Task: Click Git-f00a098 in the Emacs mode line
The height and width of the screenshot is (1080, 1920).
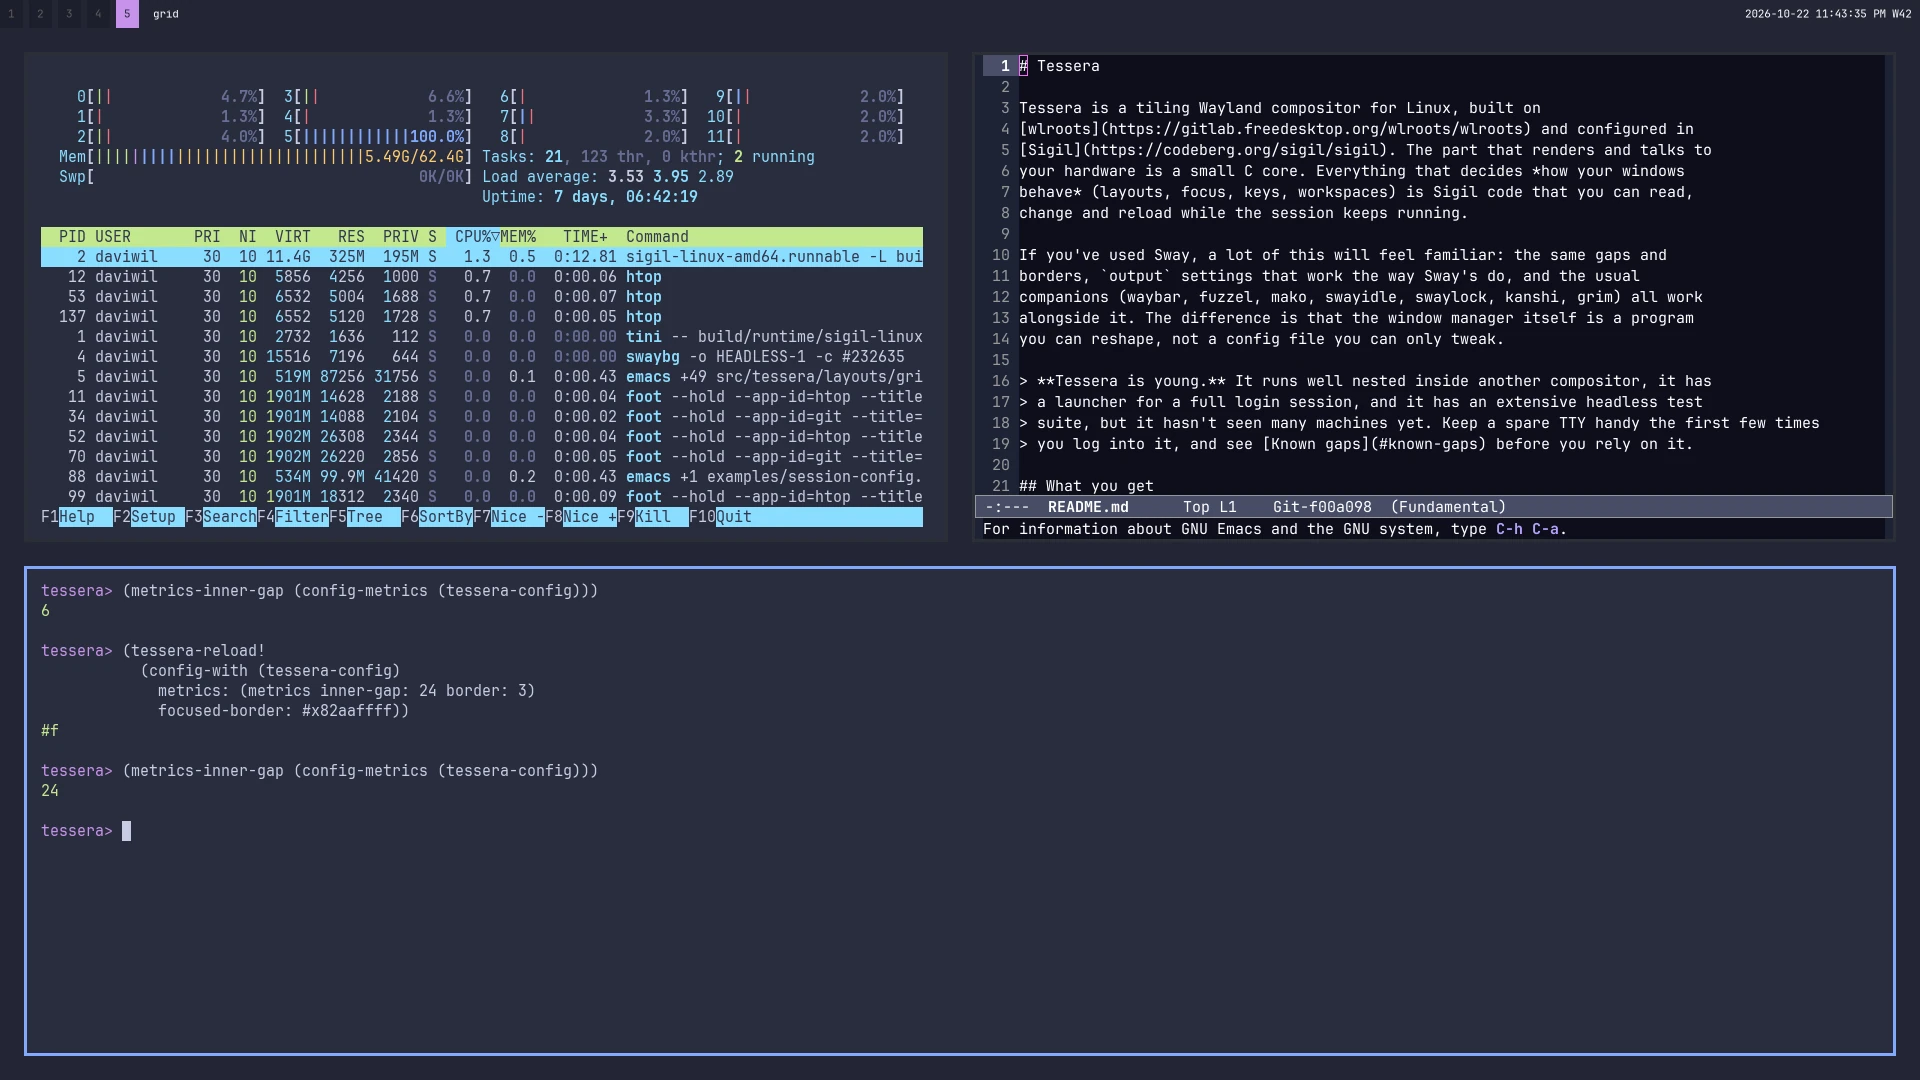Action: coord(1322,507)
